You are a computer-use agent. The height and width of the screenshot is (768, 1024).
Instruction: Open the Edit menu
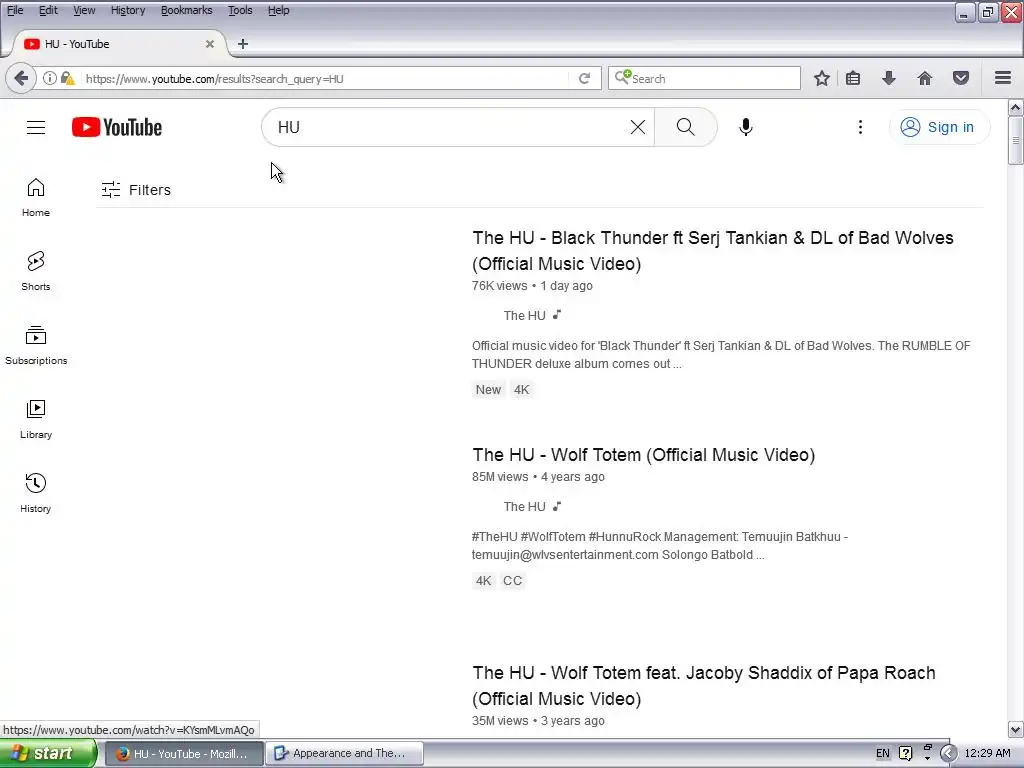(x=48, y=10)
